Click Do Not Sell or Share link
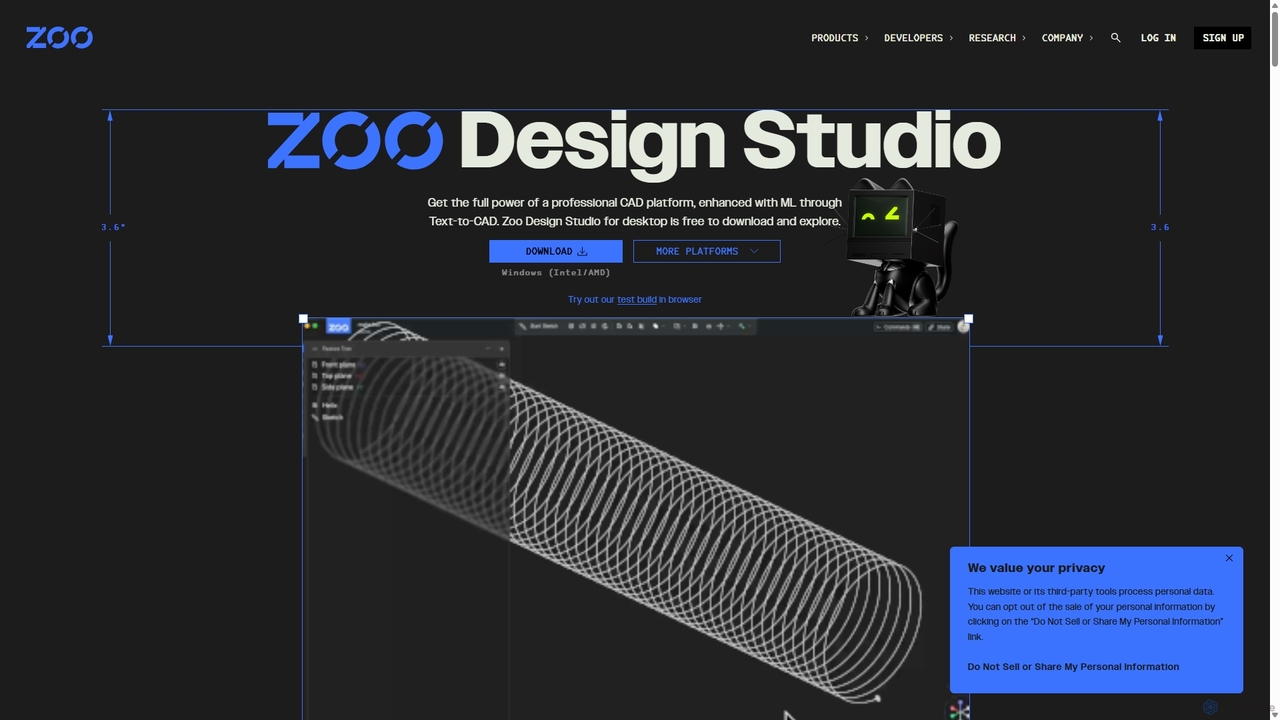Screen dimensions: 1280x720 tap(1073, 667)
